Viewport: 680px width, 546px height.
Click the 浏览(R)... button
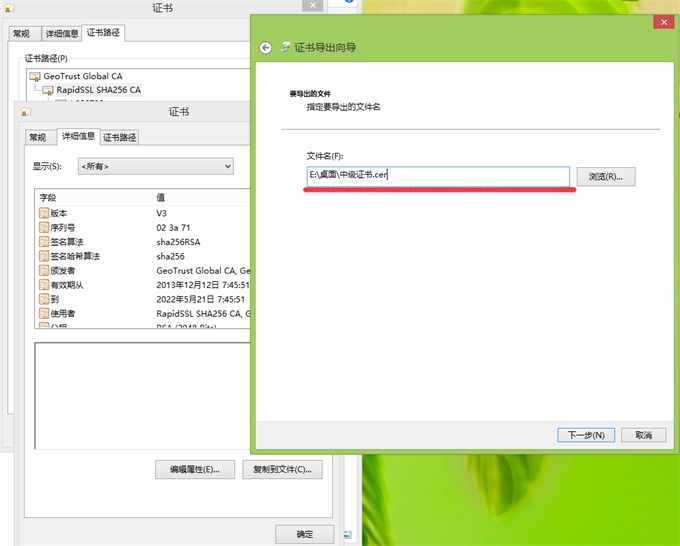(606, 177)
